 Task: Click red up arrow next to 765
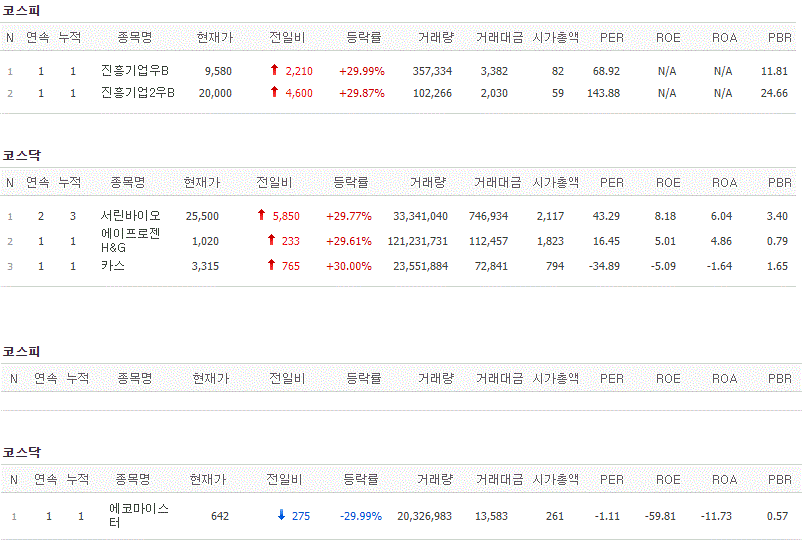point(271,265)
